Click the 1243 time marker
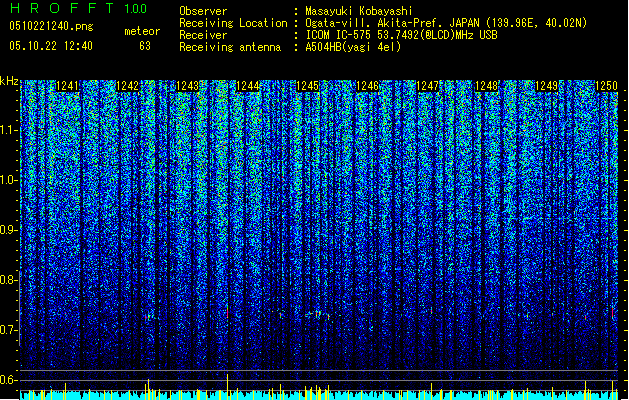 coord(187,86)
